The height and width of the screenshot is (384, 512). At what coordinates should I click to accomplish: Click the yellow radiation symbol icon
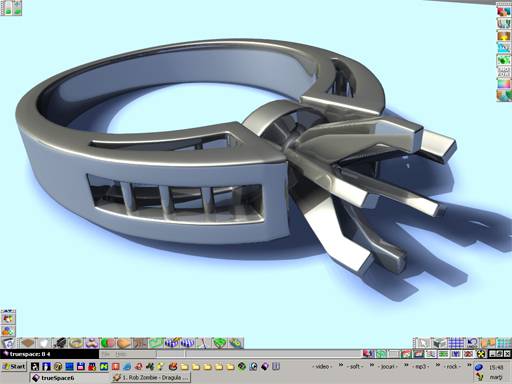pos(481,354)
